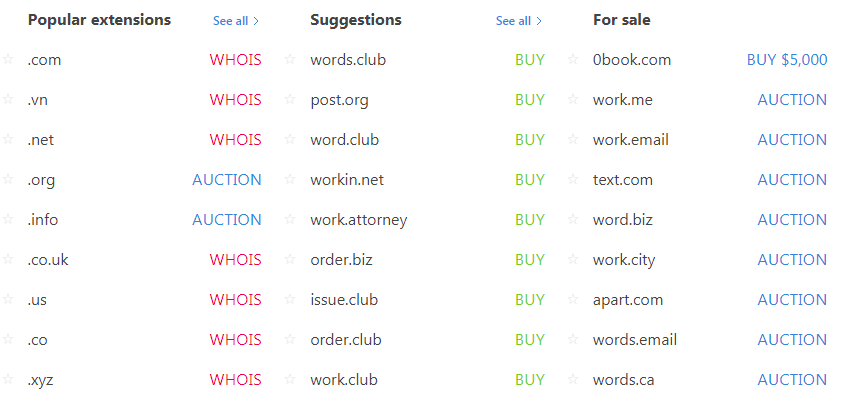This screenshot has width=852, height=407.
Task: Click WHOIS for the .com extension
Action: pyautogui.click(x=235, y=60)
